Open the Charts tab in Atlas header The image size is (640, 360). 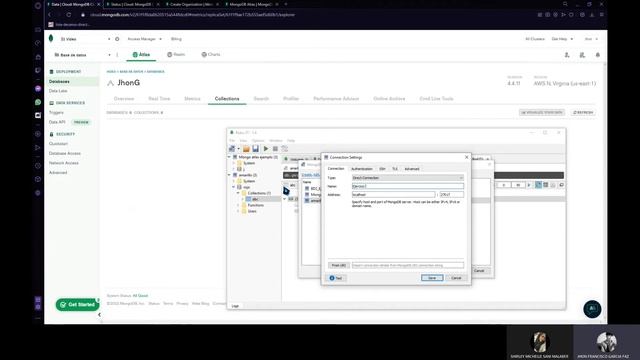(x=211, y=54)
